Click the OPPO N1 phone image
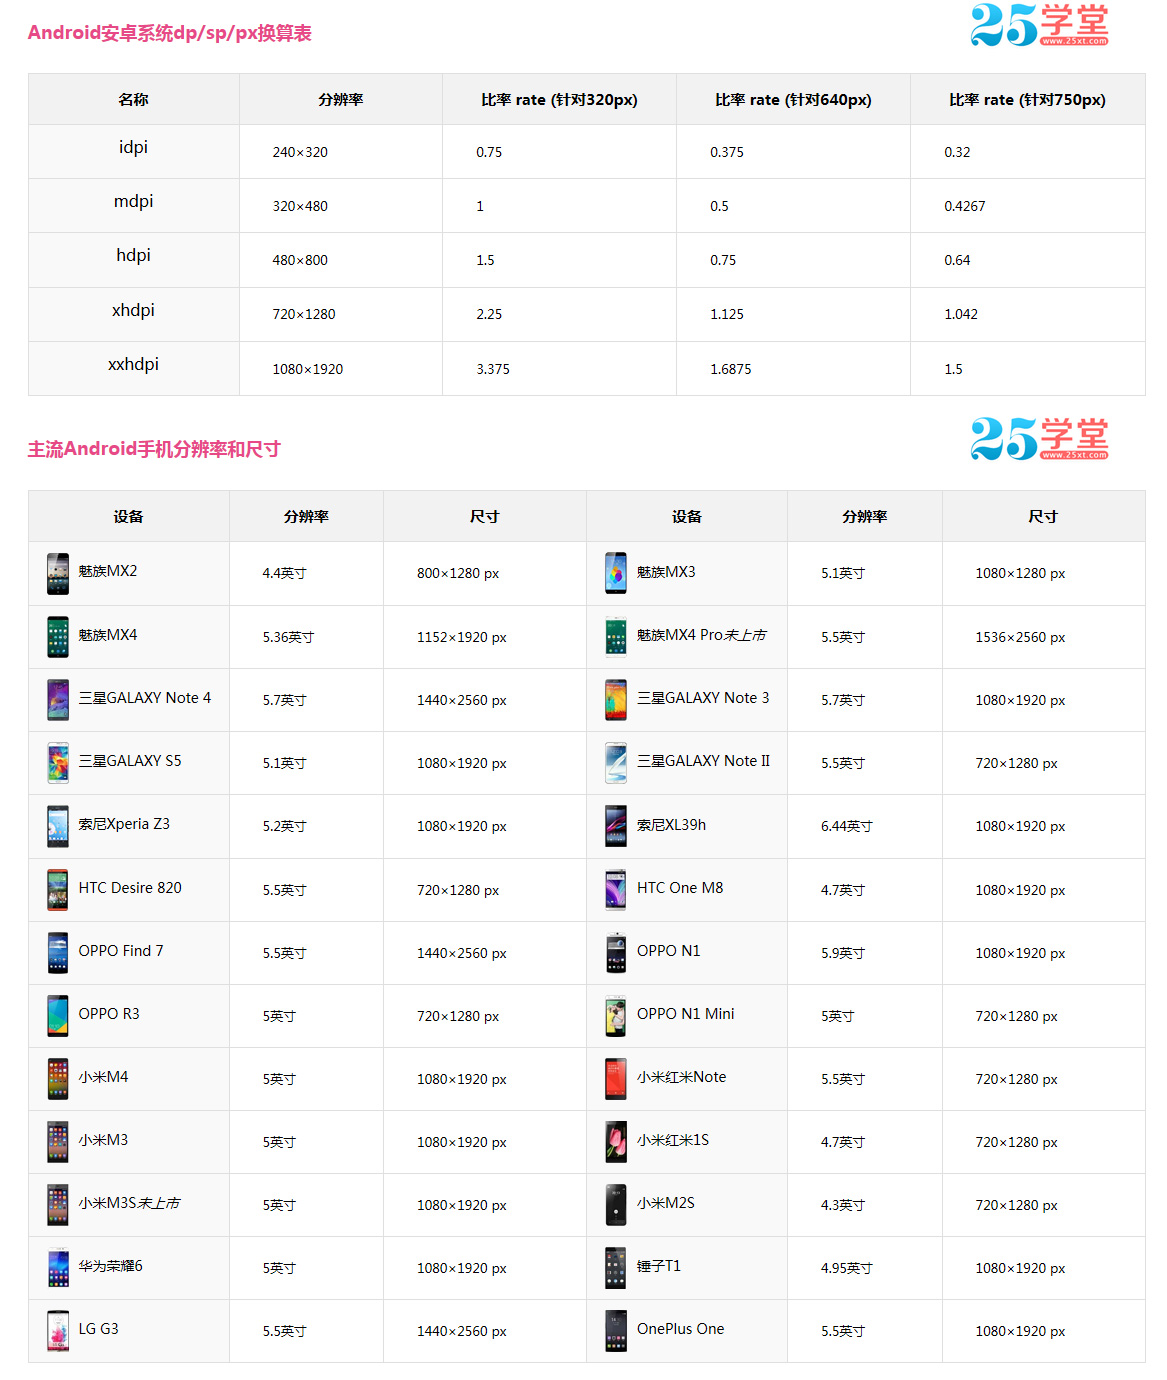This screenshot has width=1167, height=1380. (616, 953)
